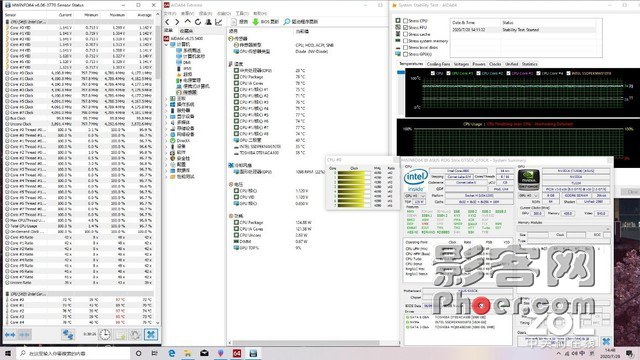Enable Stress system memory checkbox
This screenshot has width=640, height=360.
405,41
